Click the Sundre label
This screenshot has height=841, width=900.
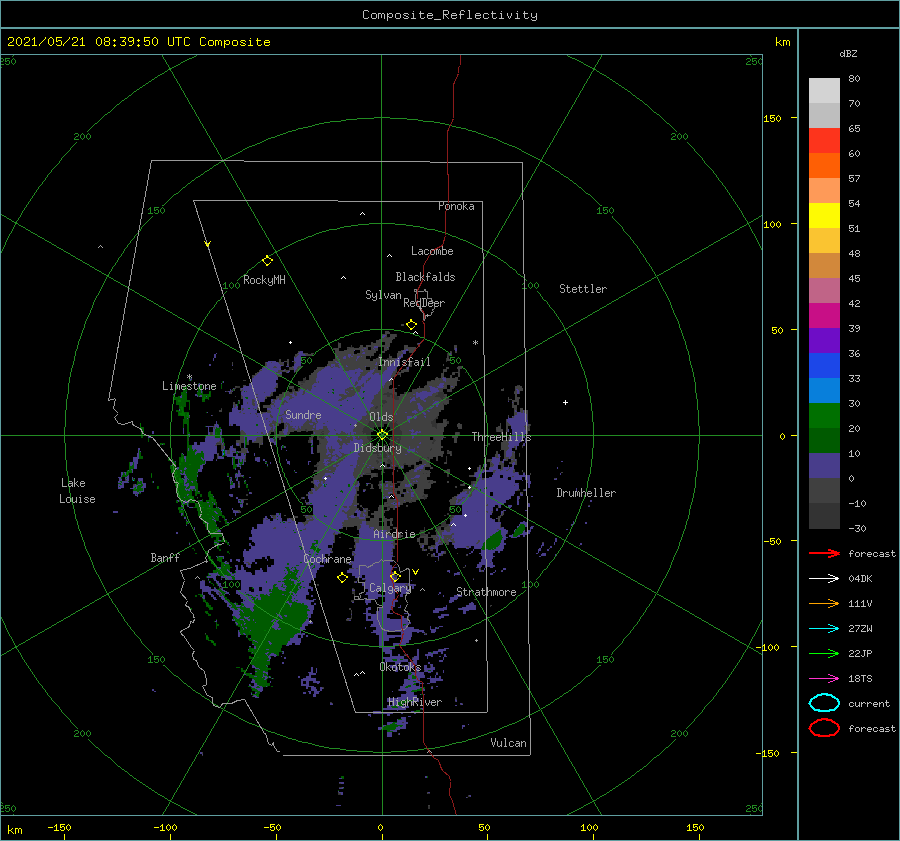pos(303,414)
